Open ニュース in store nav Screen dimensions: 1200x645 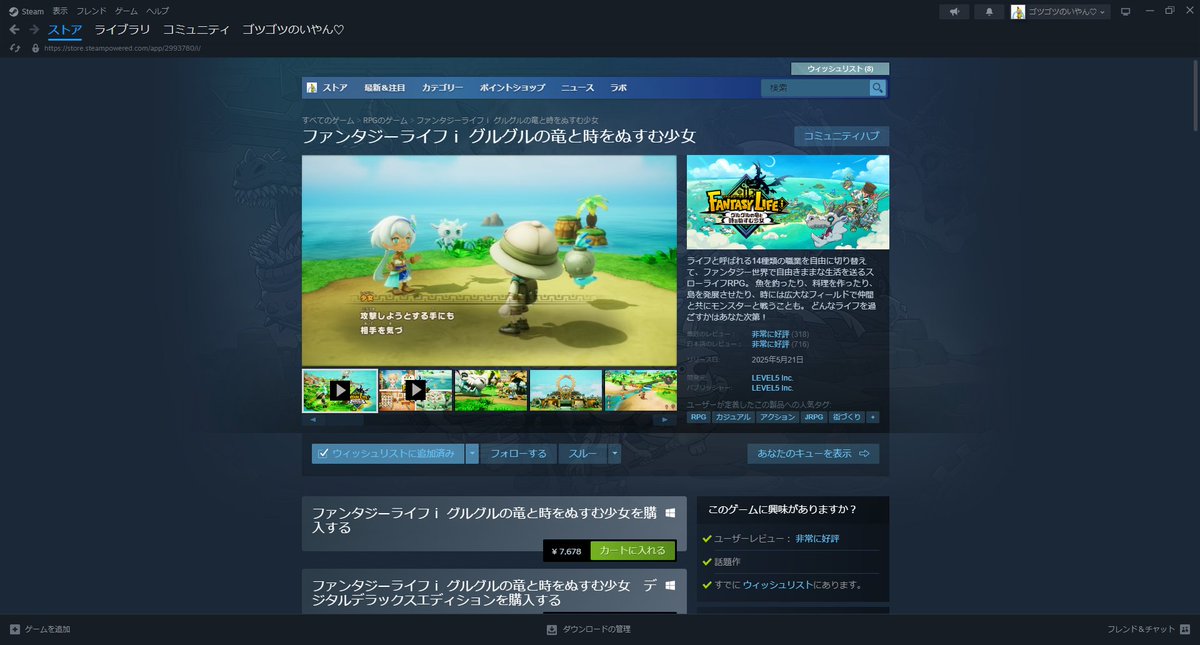pos(577,88)
